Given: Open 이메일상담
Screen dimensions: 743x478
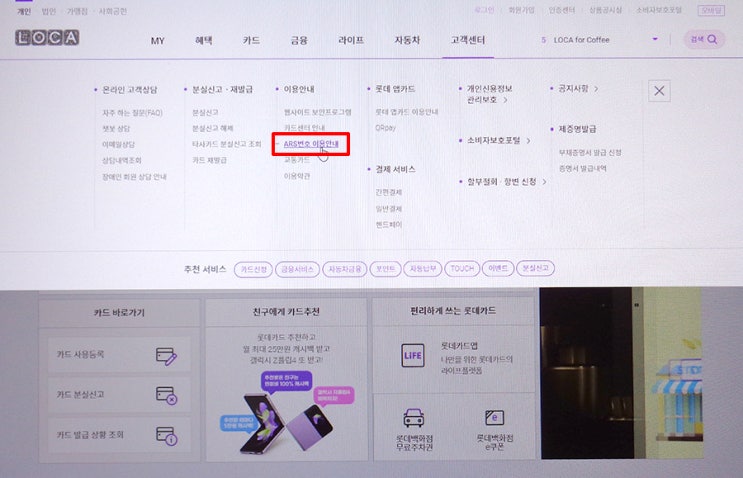Looking at the screenshot, I should pyautogui.click(x=118, y=144).
